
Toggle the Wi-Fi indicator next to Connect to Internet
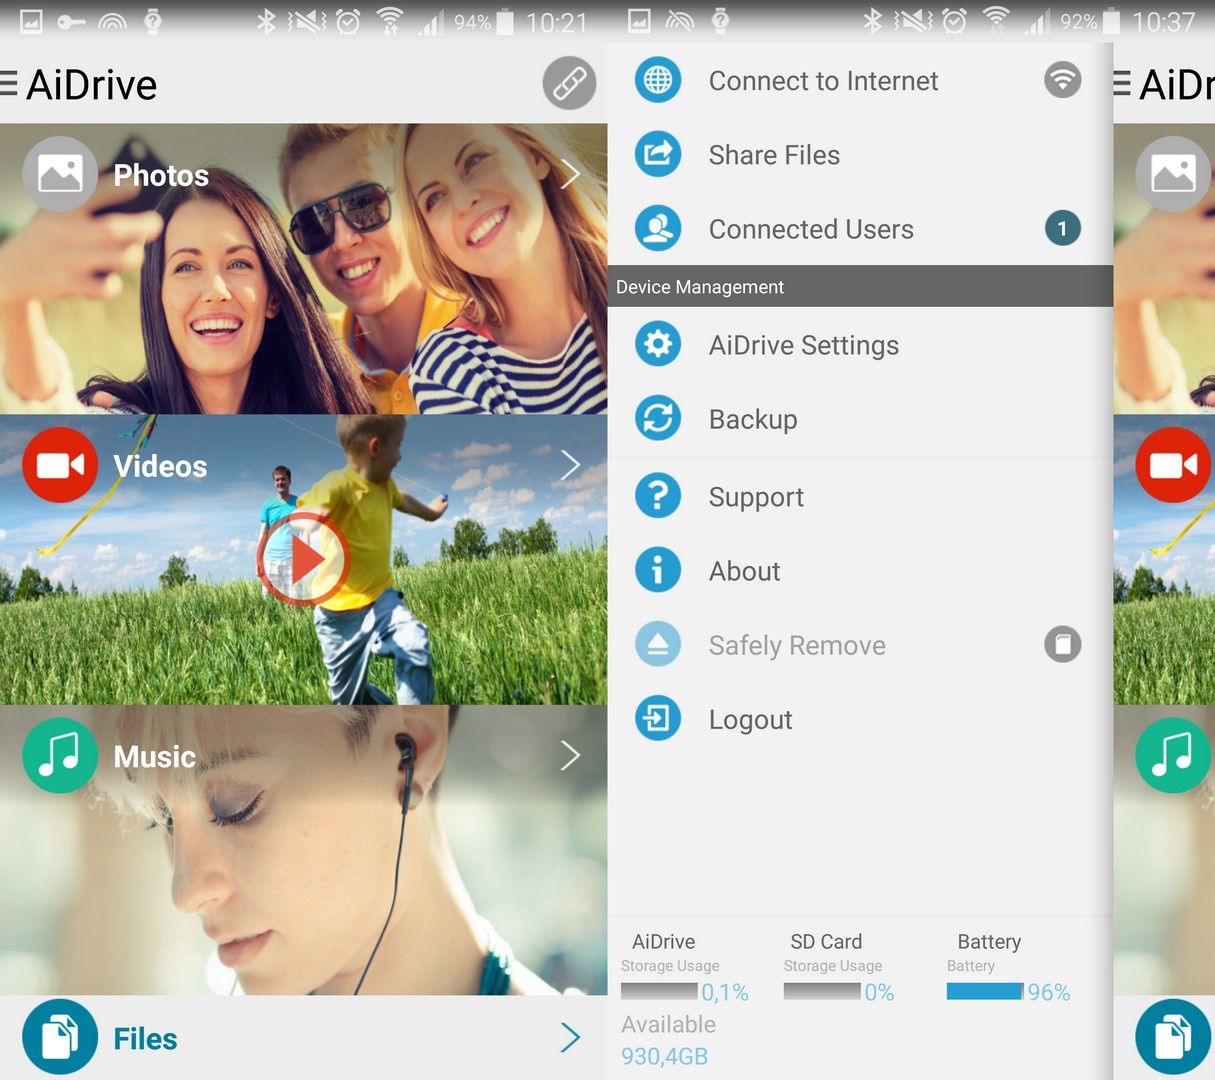(1063, 79)
